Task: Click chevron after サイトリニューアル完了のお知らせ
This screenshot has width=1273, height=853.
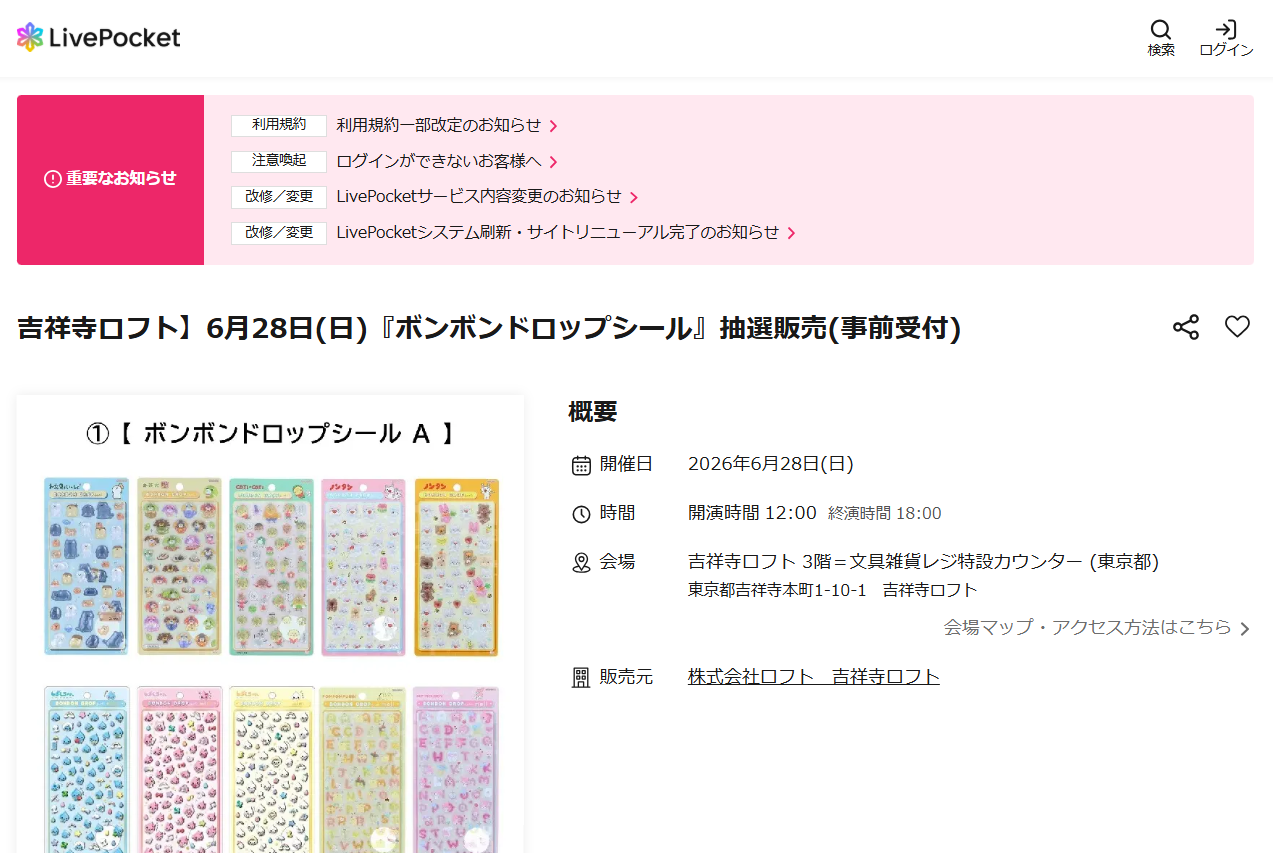Action: [x=792, y=233]
